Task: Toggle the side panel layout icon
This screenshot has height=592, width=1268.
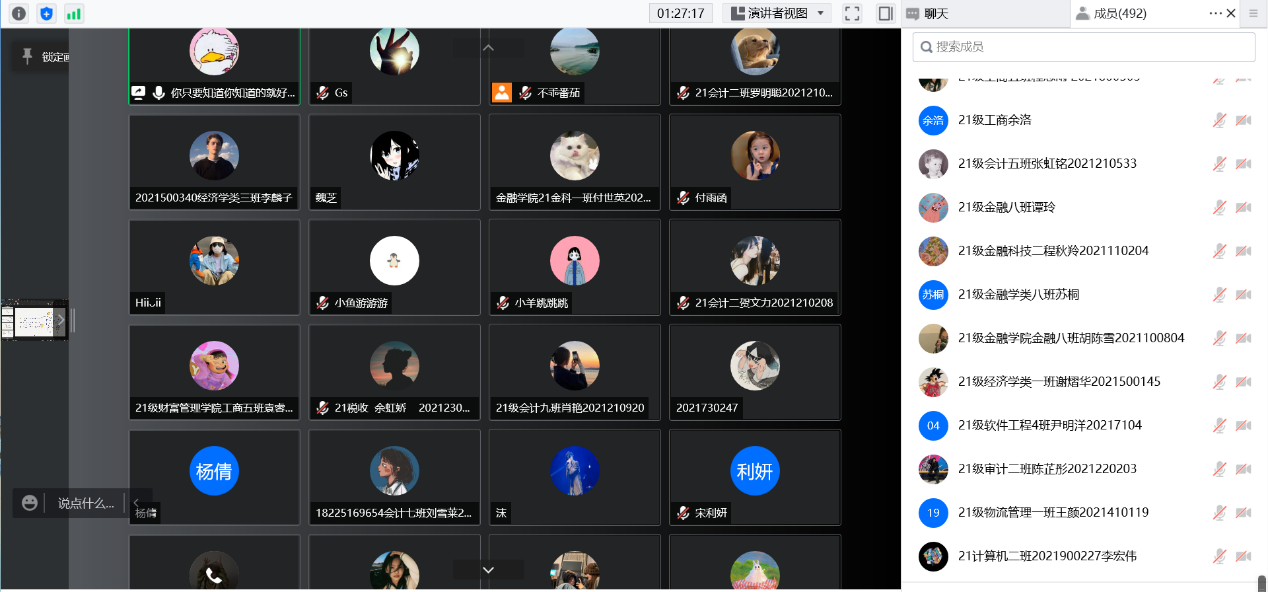Action: [x=885, y=13]
